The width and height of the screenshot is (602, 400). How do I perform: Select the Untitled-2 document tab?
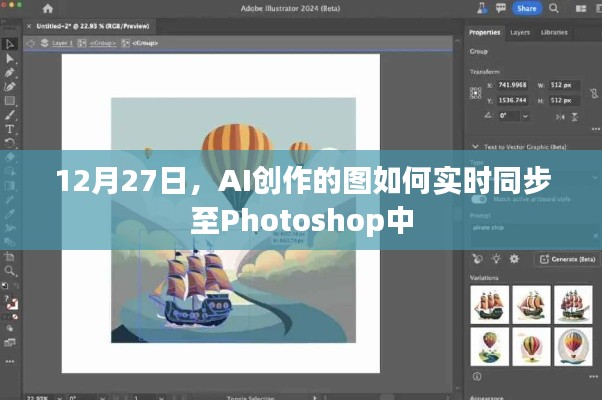point(93,26)
